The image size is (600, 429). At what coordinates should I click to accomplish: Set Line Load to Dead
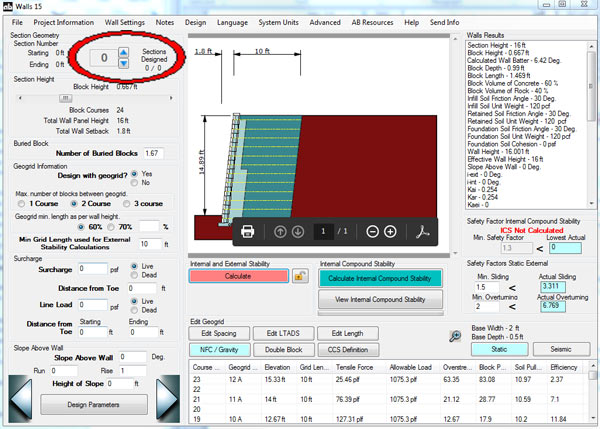(134, 310)
